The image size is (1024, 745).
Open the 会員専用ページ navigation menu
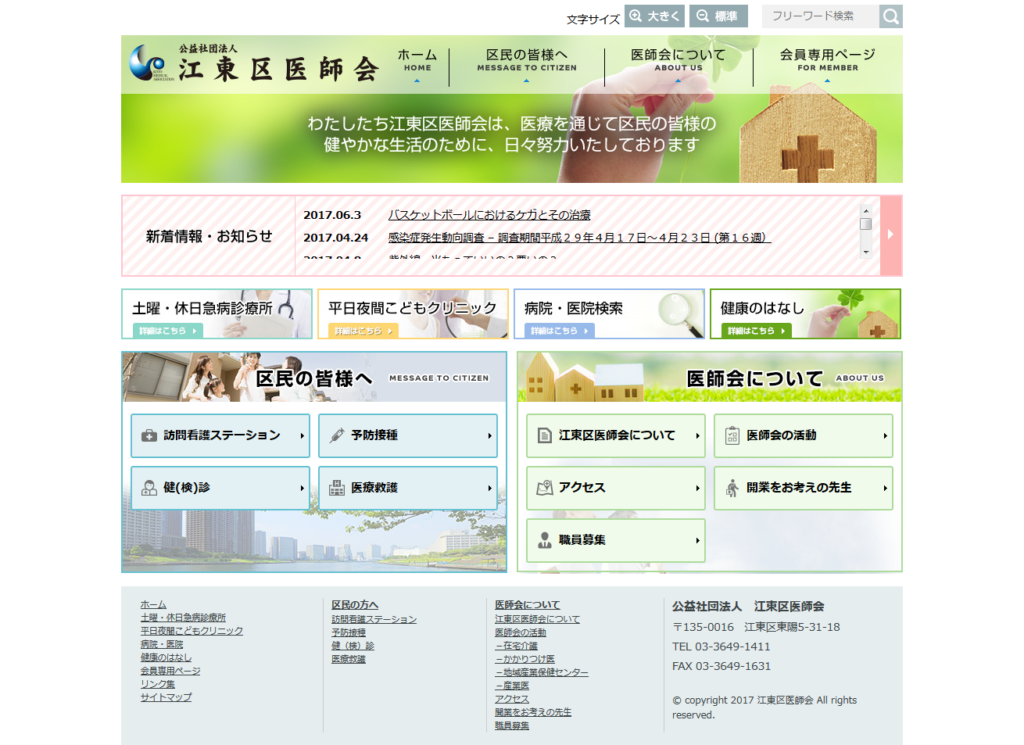pyautogui.click(x=827, y=61)
